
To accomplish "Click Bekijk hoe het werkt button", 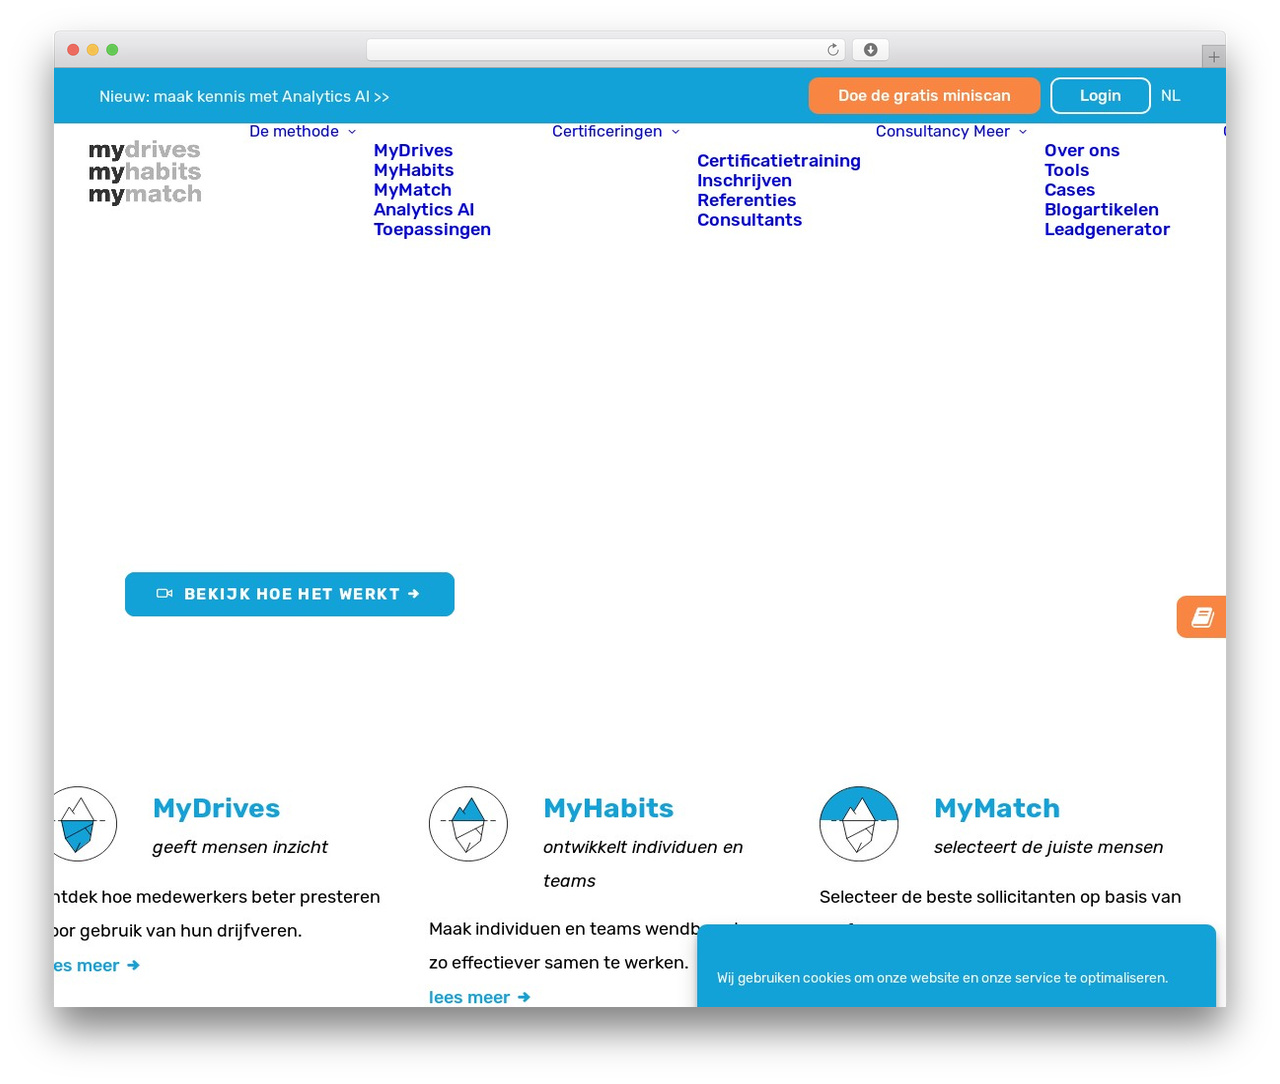I will [290, 594].
